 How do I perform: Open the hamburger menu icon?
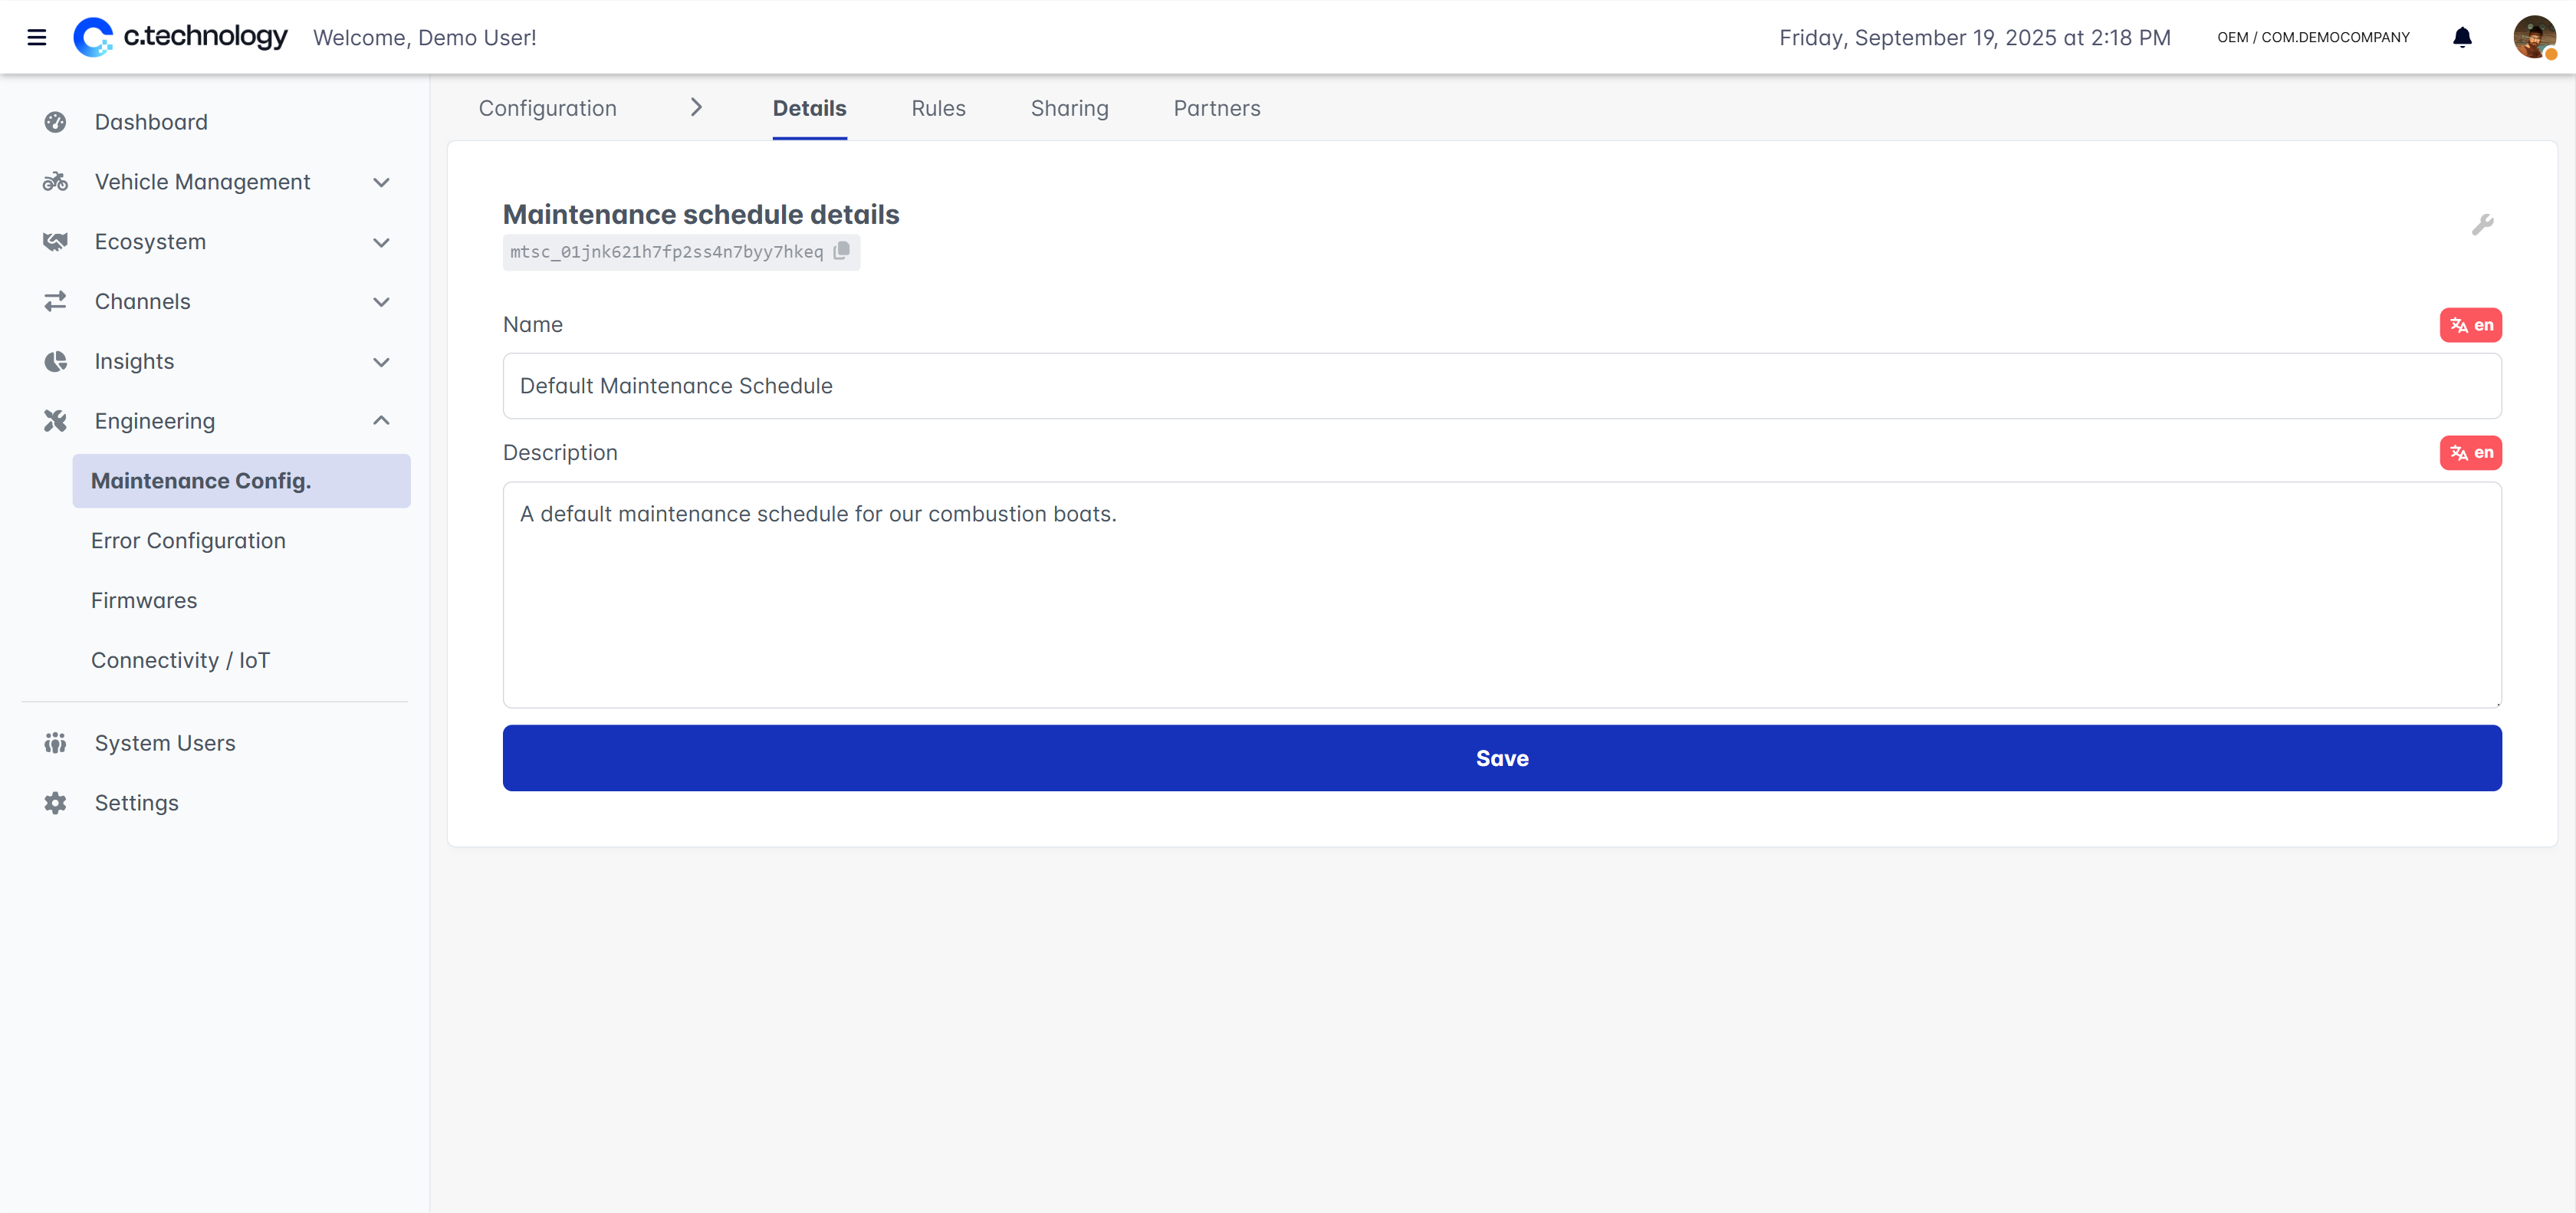[37, 38]
